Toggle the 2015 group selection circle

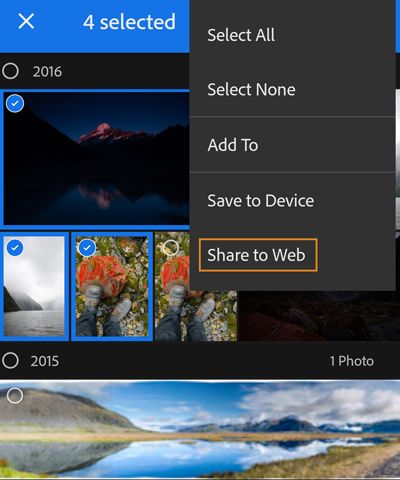[x=10, y=361]
